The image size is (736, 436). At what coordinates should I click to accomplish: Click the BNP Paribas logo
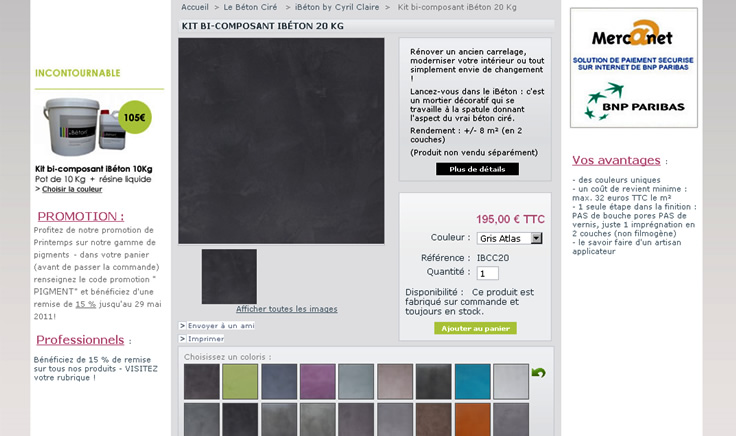click(634, 101)
